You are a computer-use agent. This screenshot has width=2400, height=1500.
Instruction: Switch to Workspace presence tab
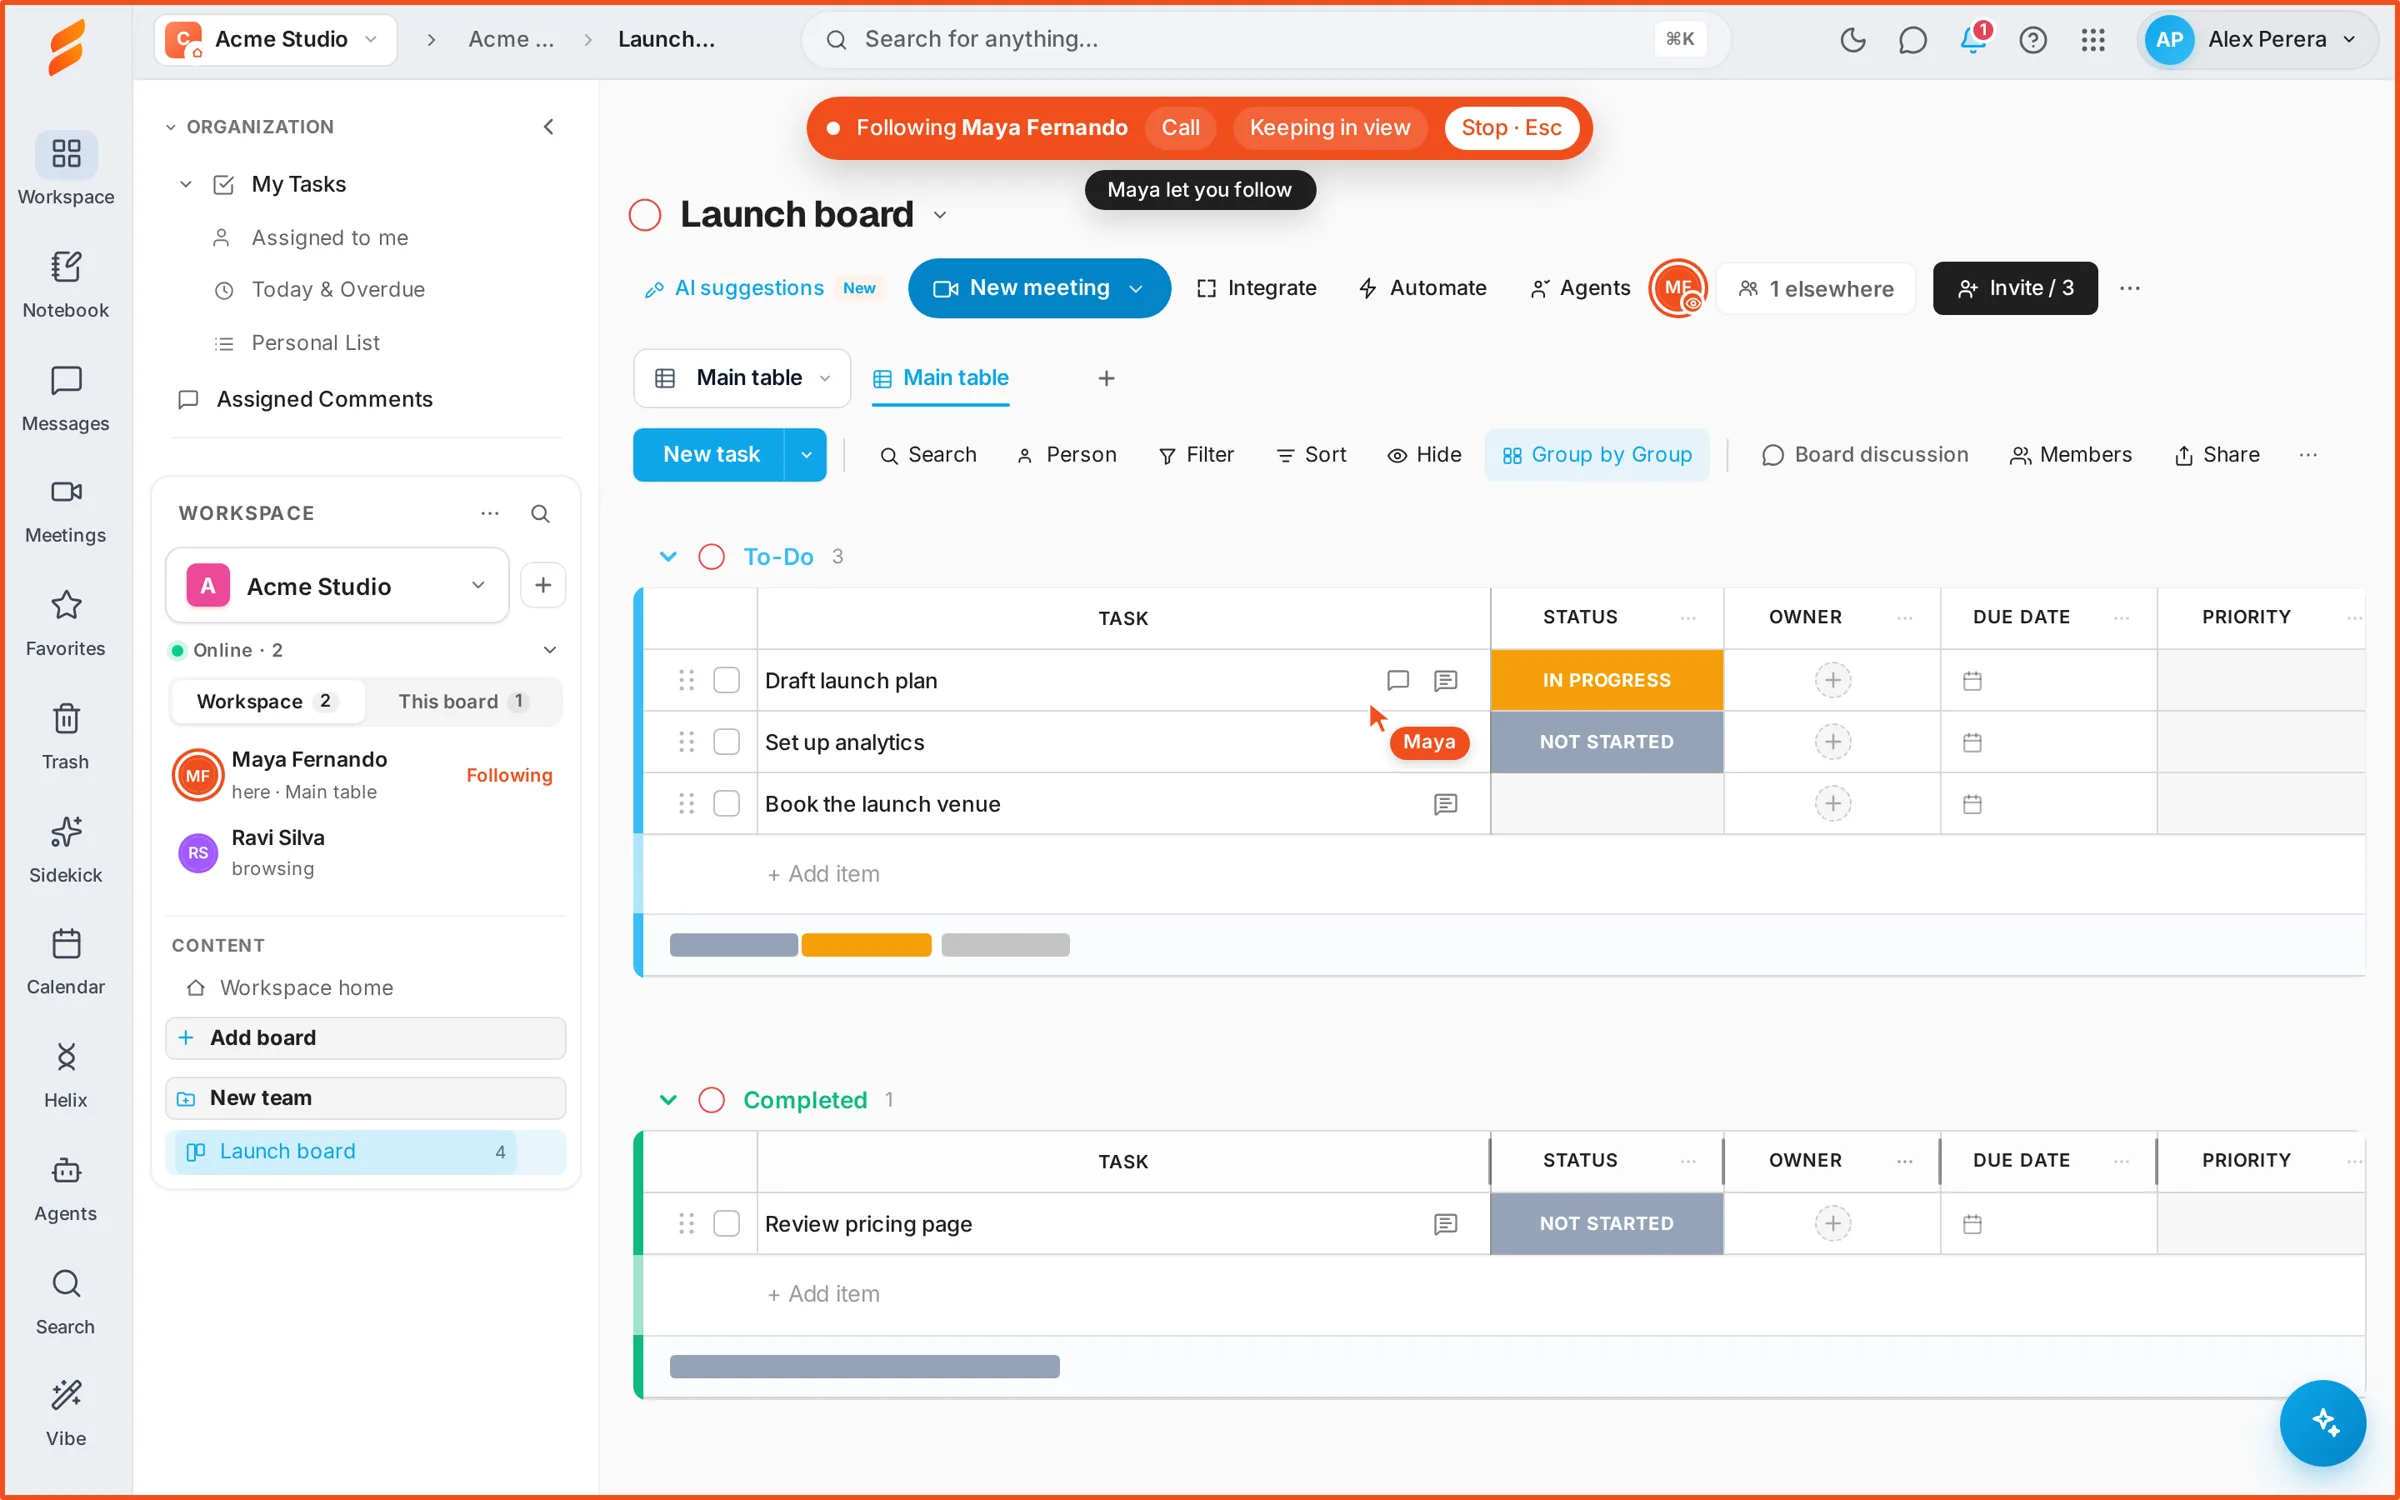[266, 701]
